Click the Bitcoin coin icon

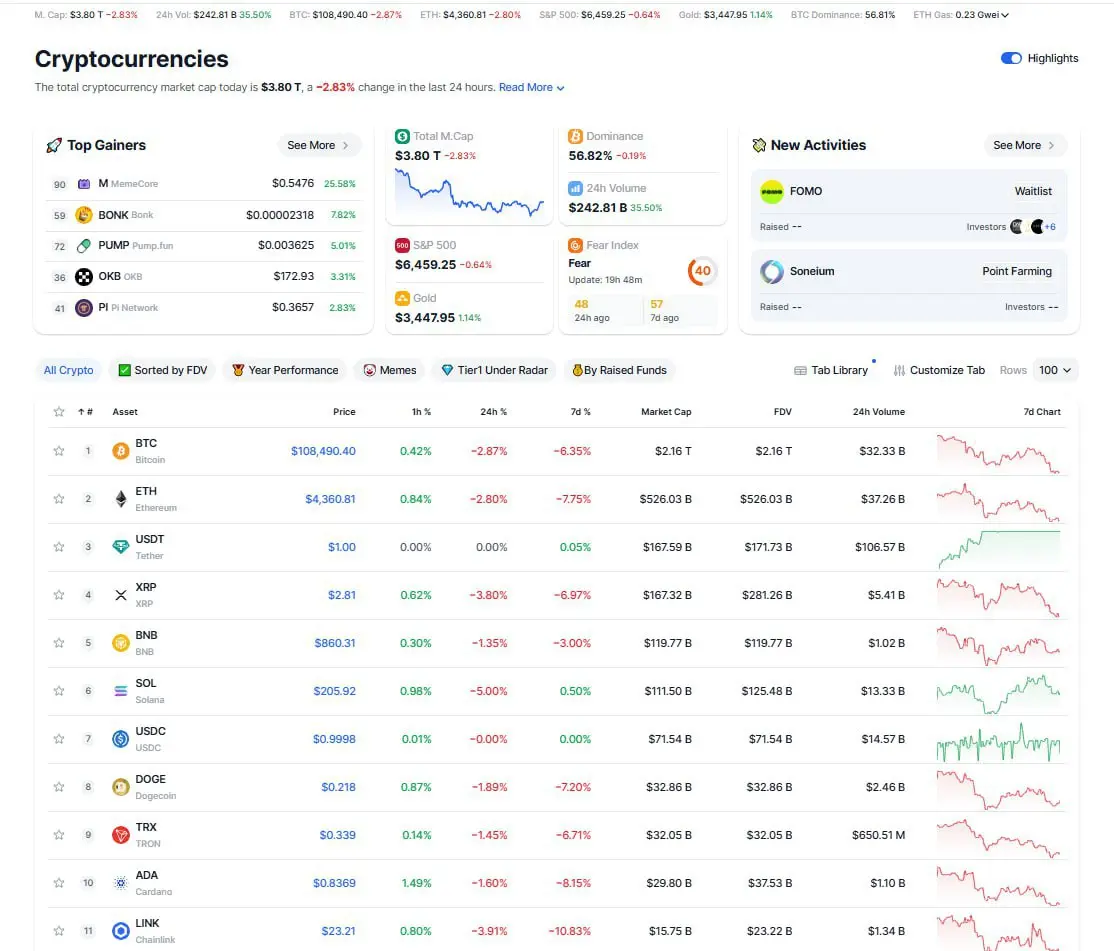(x=121, y=451)
